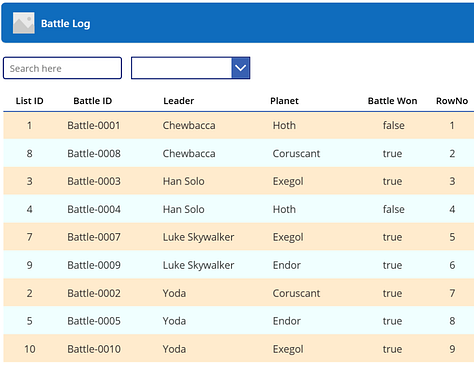Click Coruscant in the Battle-0008 row
The image size is (474, 365).
coord(296,153)
